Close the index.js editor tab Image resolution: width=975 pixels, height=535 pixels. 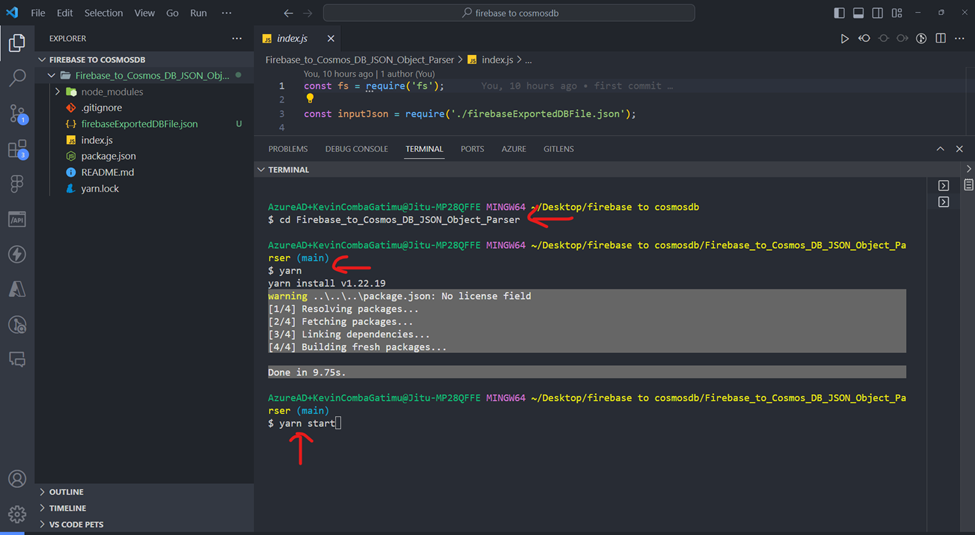[331, 39]
